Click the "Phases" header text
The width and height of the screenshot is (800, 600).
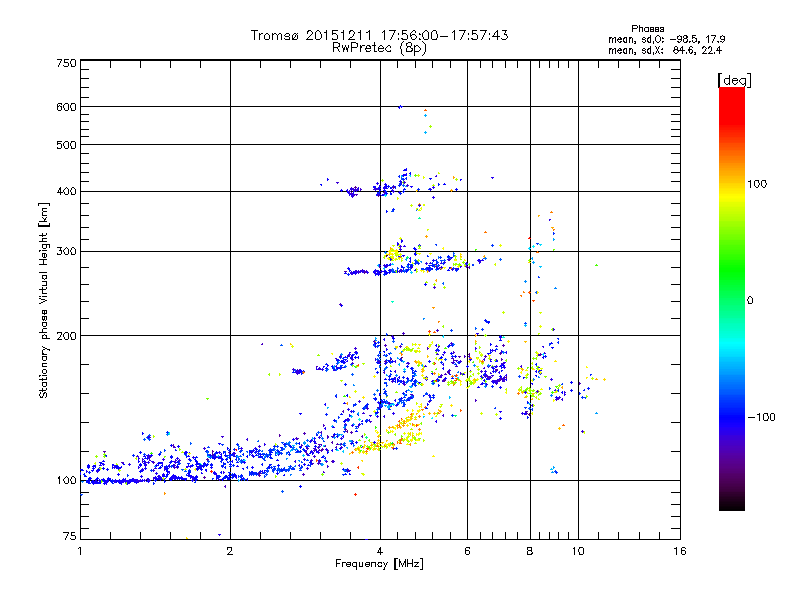647,29
